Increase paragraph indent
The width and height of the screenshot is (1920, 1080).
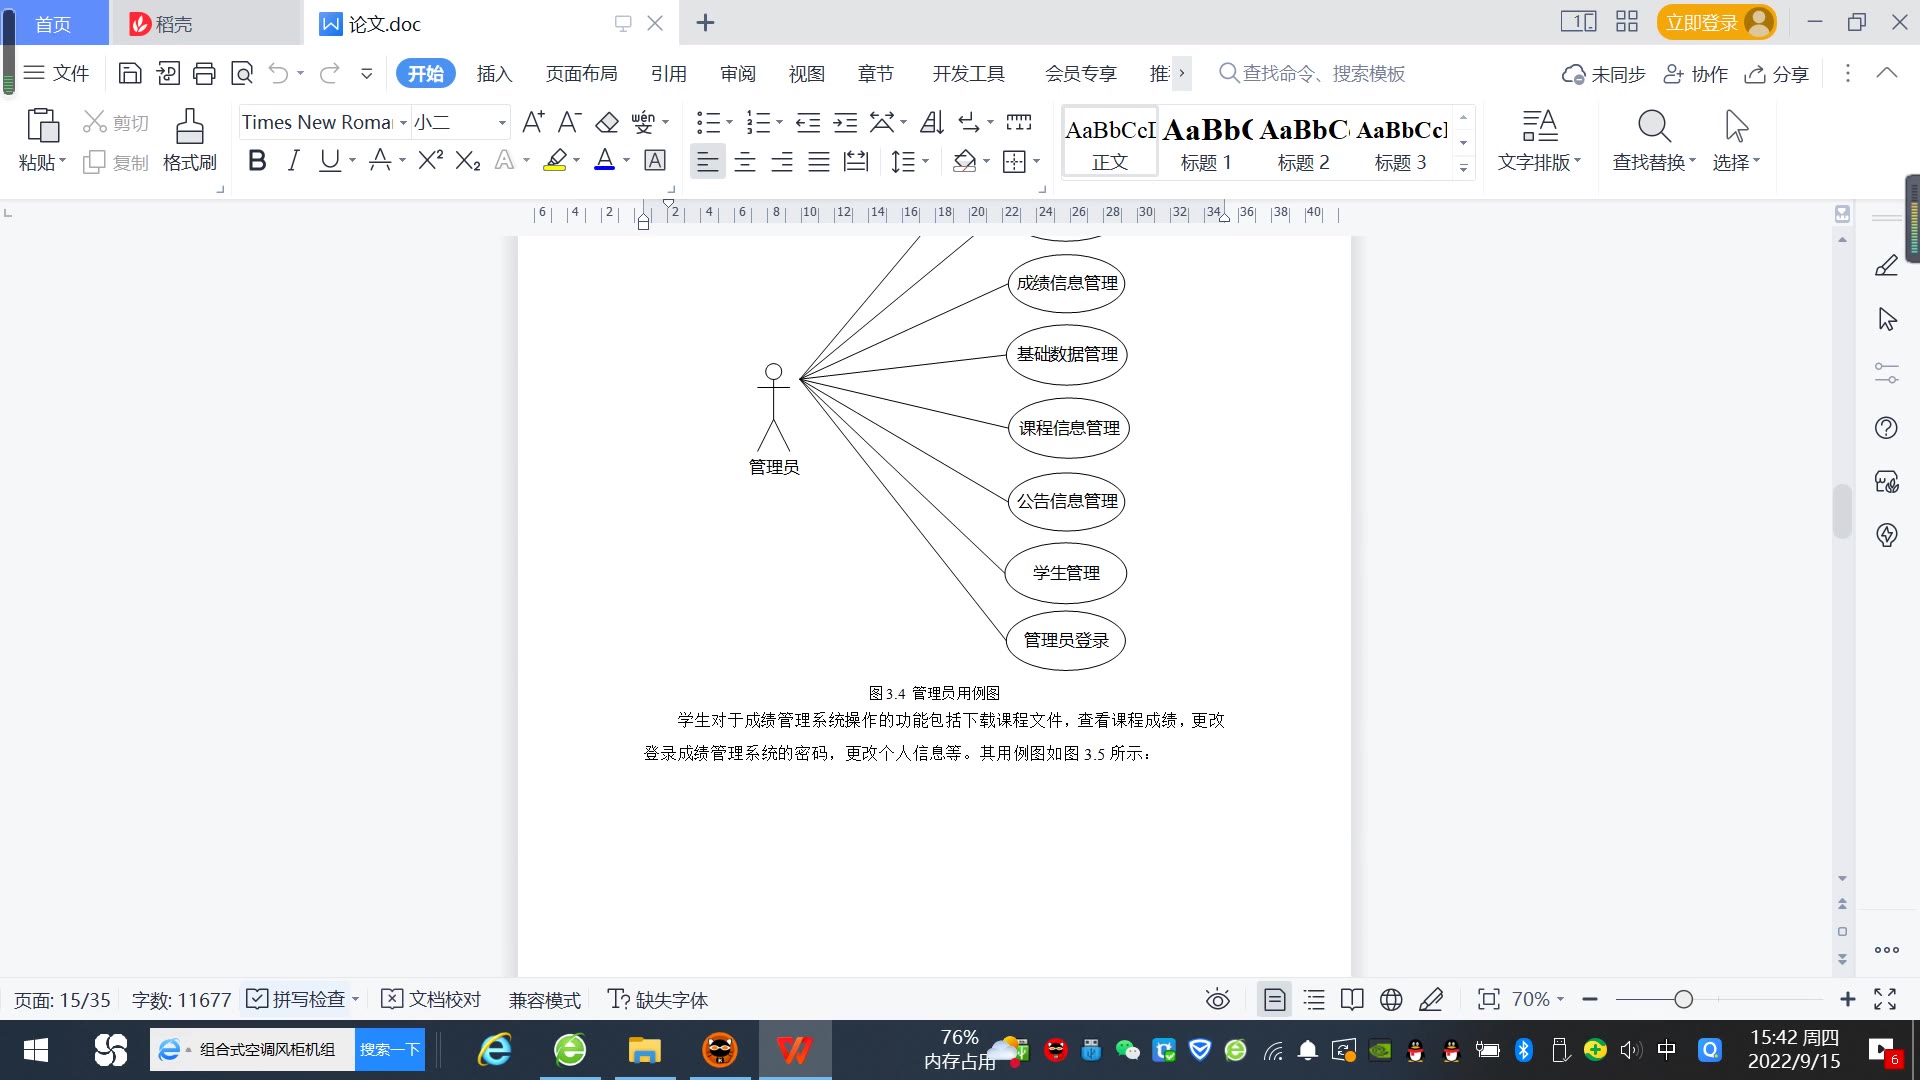845,122
